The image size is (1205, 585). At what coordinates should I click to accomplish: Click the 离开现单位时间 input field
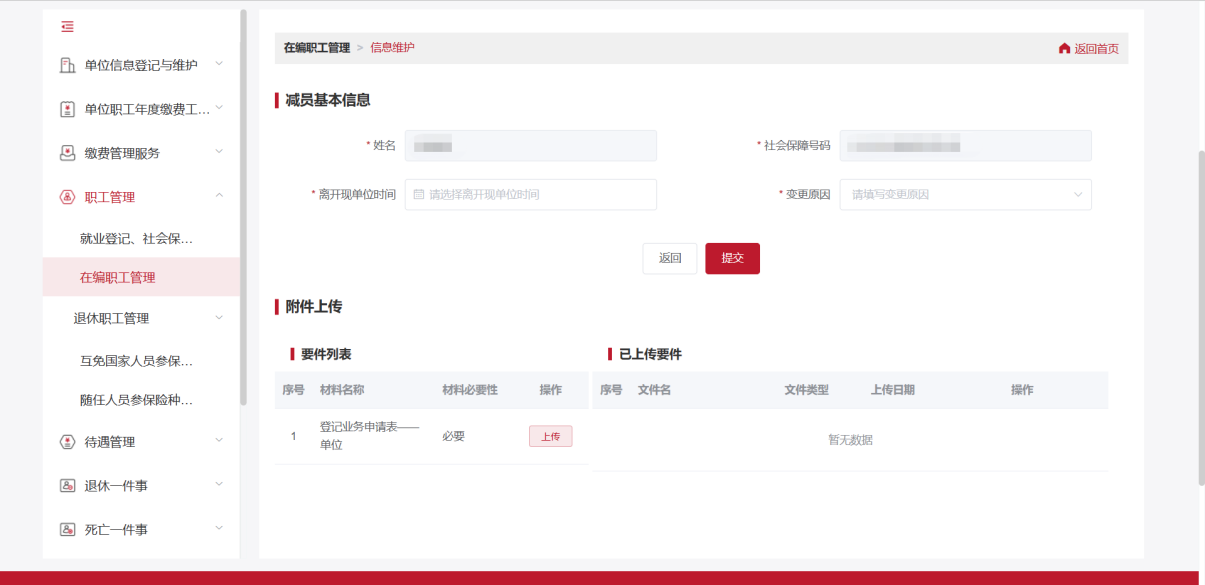[x=530, y=194]
